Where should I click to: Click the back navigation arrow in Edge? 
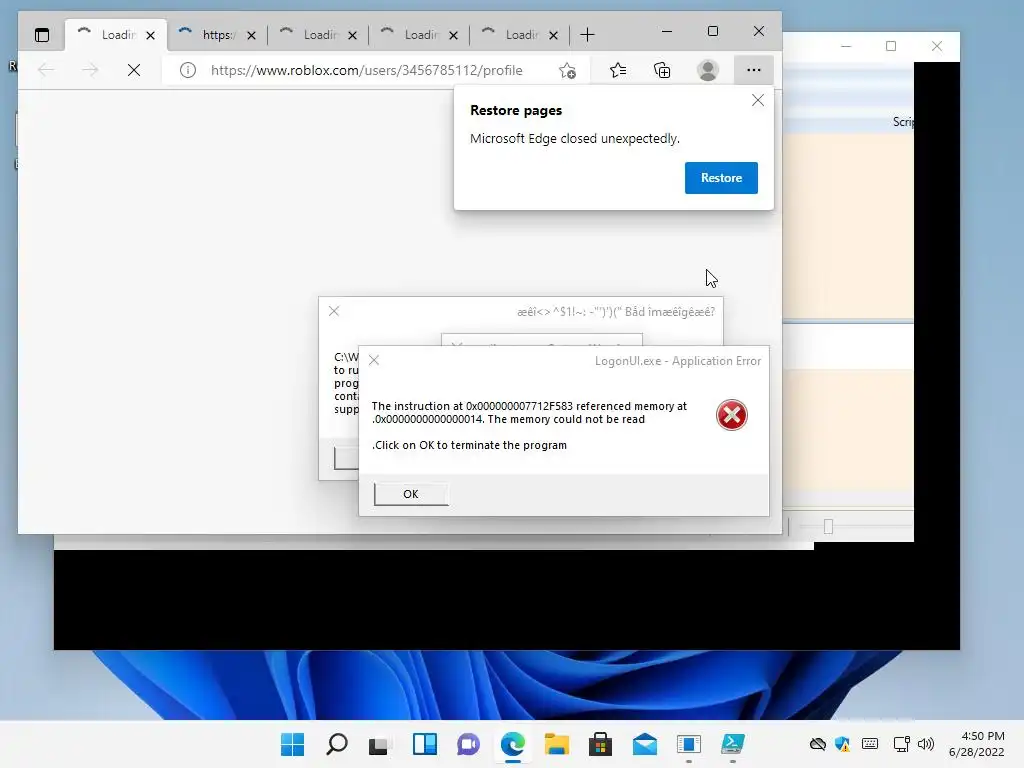pyautogui.click(x=46, y=70)
